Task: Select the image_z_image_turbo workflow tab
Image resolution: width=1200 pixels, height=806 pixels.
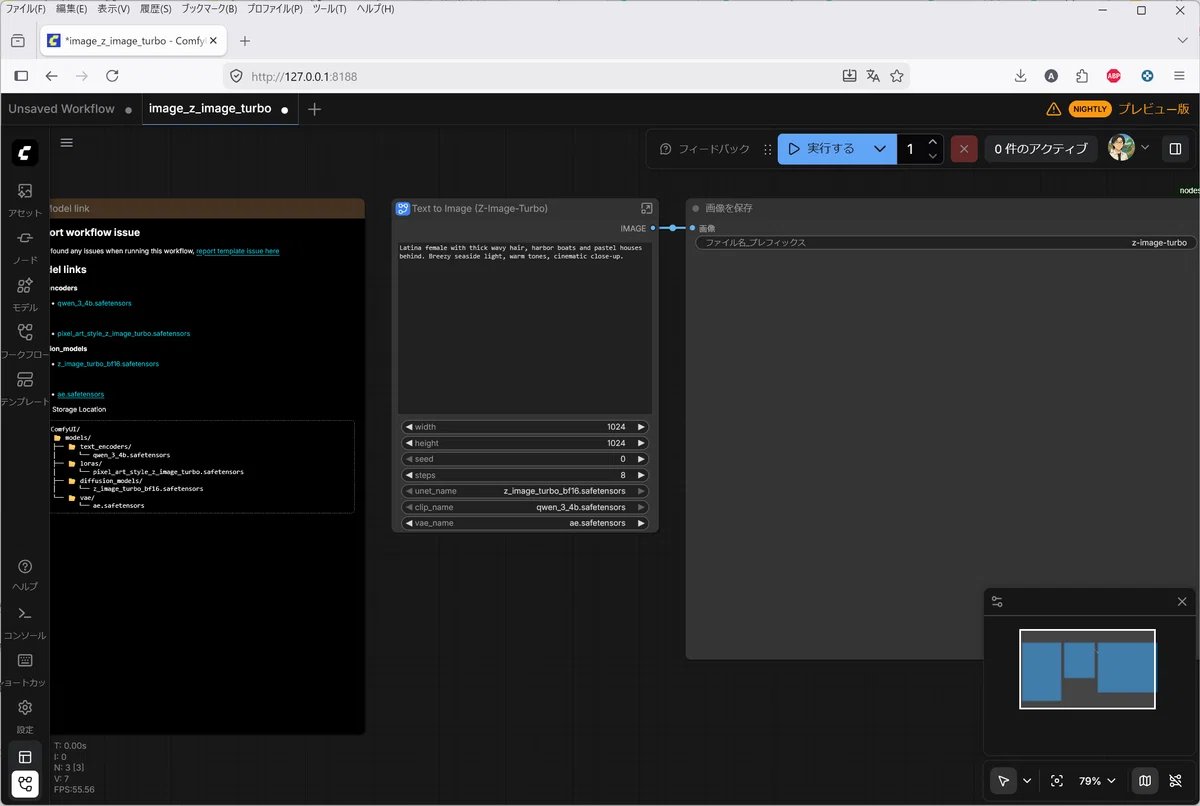Action: pyautogui.click(x=220, y=109)
